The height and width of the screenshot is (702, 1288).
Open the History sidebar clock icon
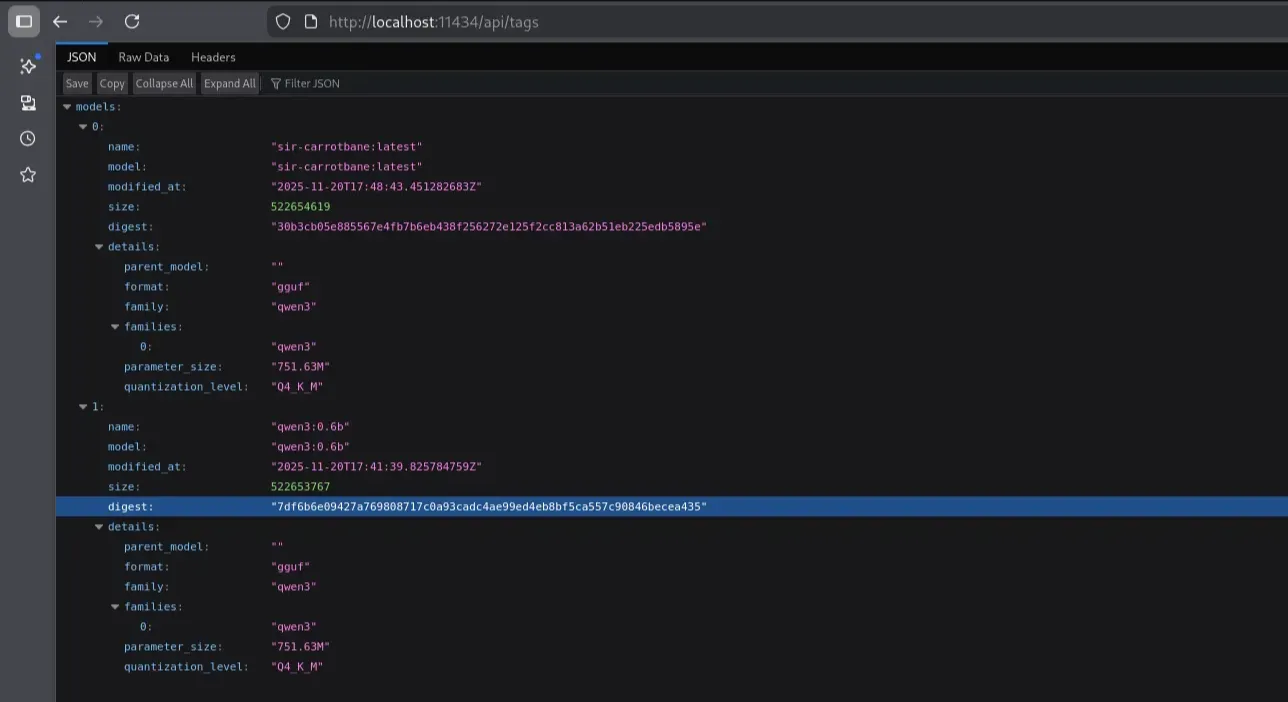pos(28,139)
